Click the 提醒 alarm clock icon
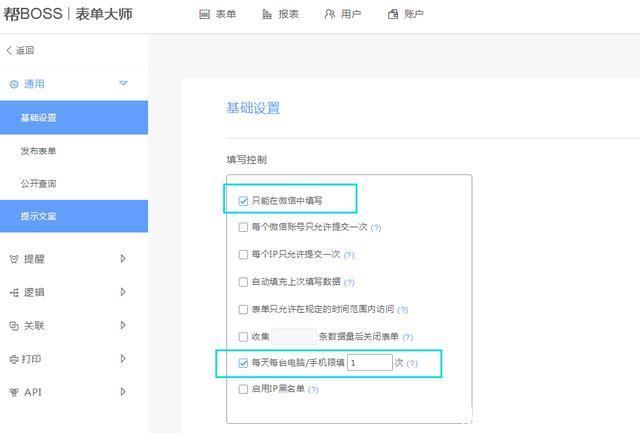 [14, 259]
